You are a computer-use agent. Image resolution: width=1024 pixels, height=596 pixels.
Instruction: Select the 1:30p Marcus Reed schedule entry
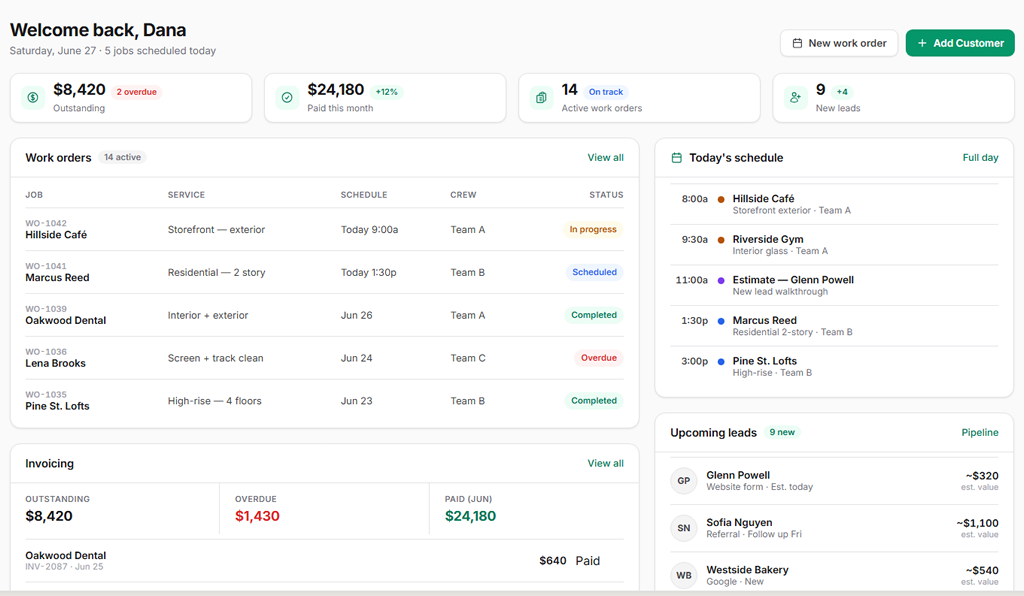[x=834, y=326]
